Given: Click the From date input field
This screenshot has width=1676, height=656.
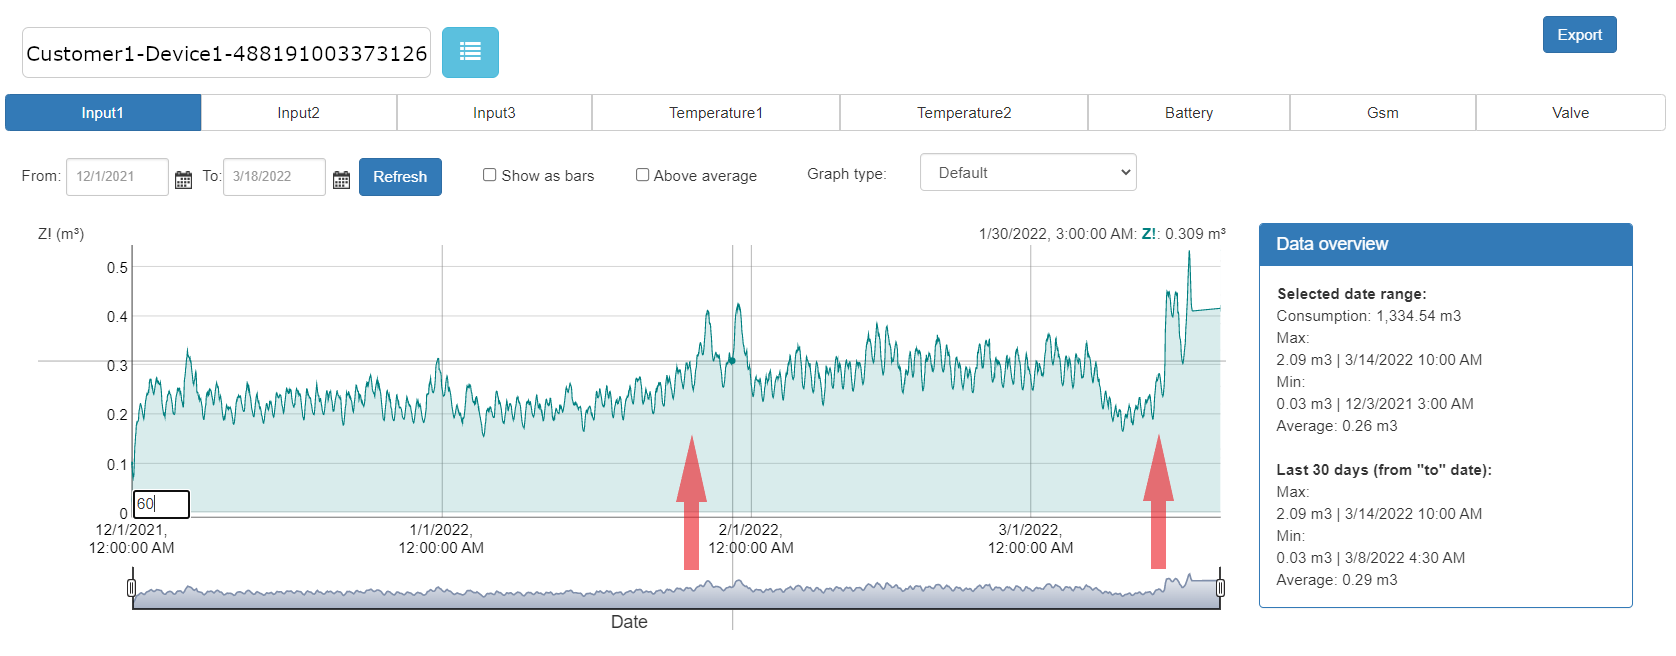Looking at the screenshot, I should click(x=116, y=177).
